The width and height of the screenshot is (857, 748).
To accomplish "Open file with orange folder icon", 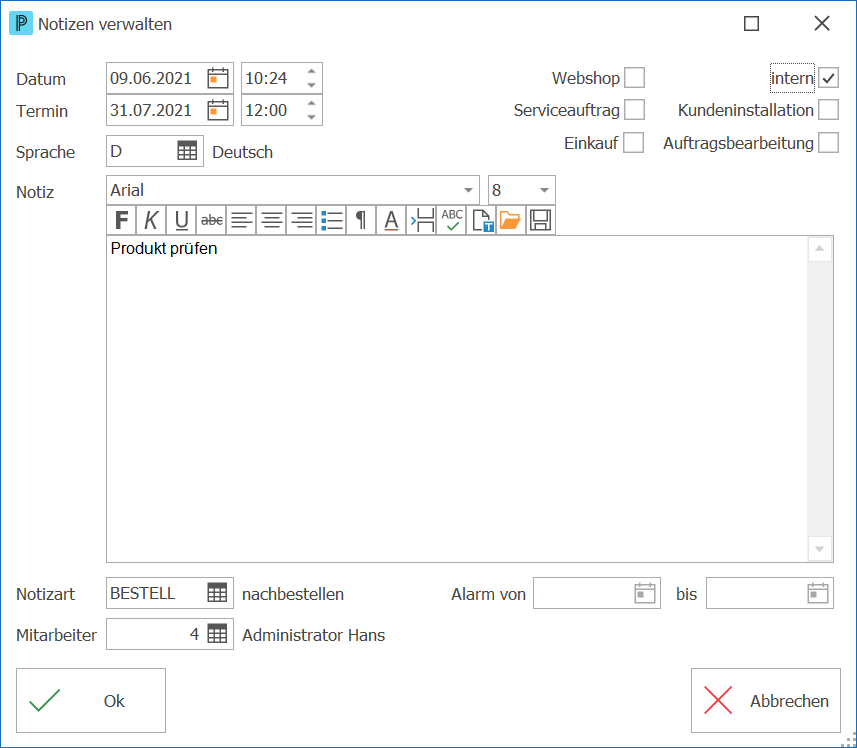I will pyautogui.click(x=511, y=220).
